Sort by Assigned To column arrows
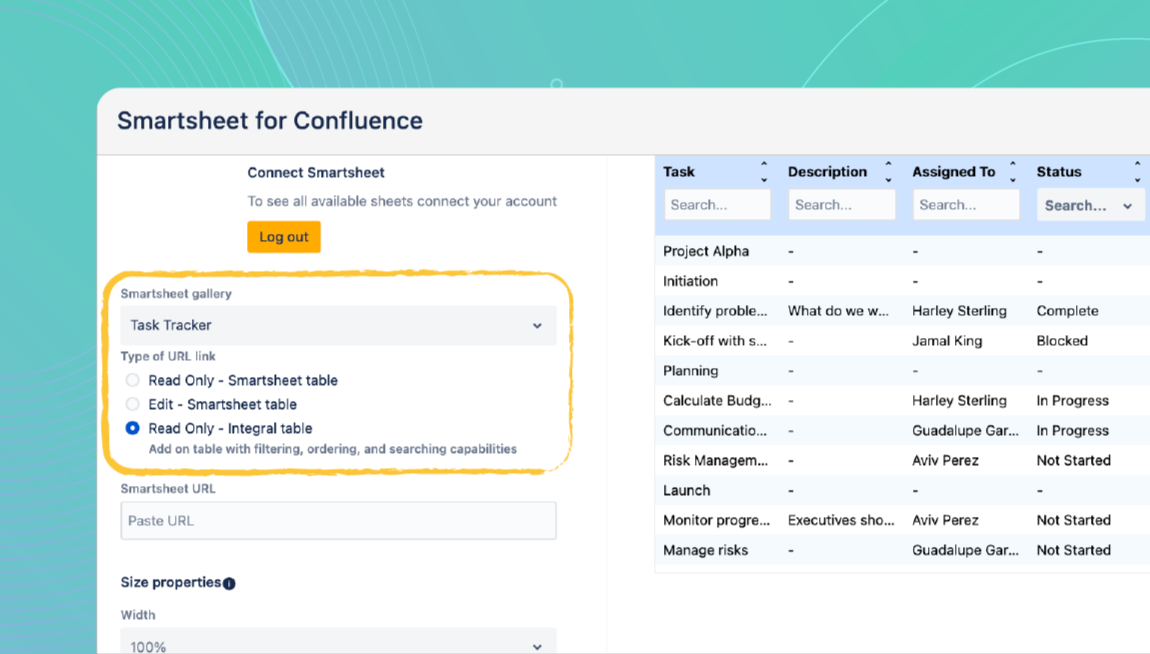The width and height of the screenshot is (1150, 654). coord(1012,172)
